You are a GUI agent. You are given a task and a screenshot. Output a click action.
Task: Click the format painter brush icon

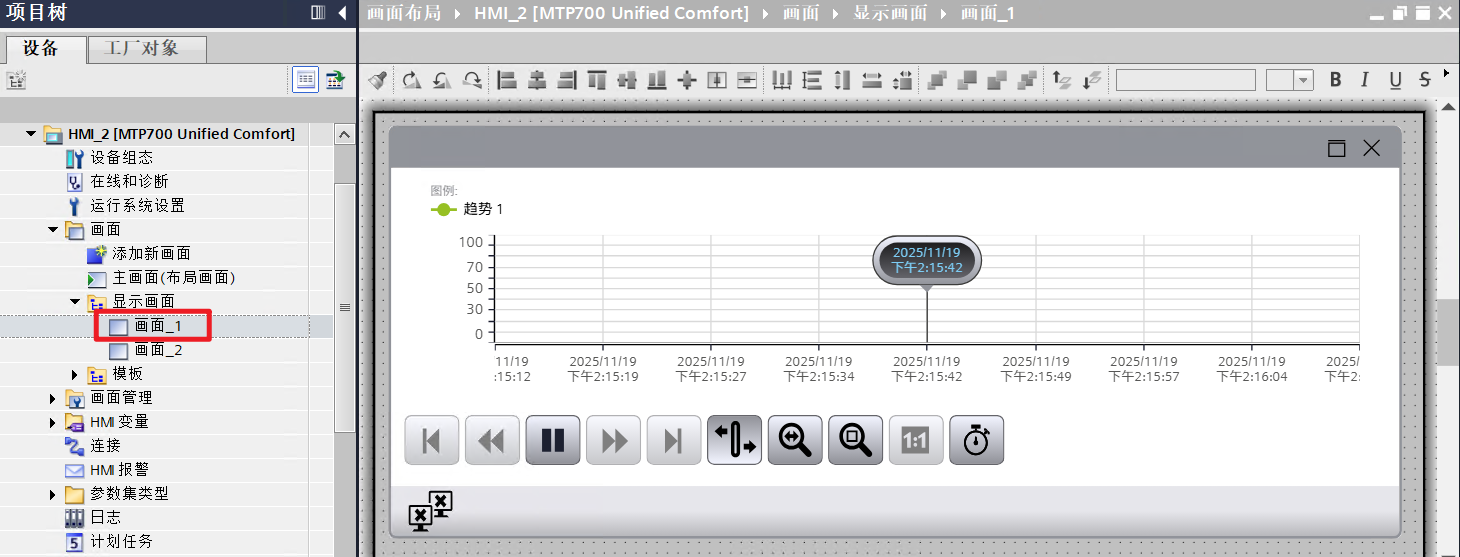[377, 80]
